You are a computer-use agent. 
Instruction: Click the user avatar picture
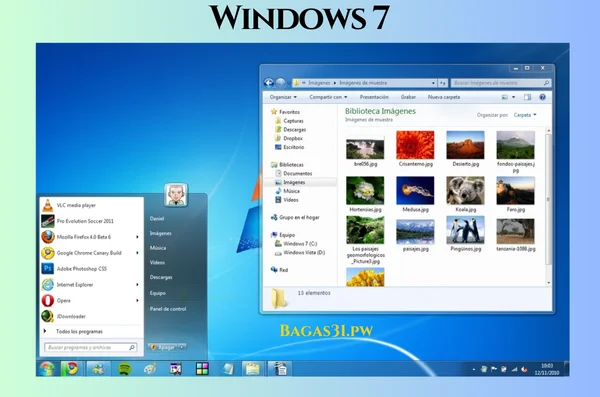click(176, 195)
